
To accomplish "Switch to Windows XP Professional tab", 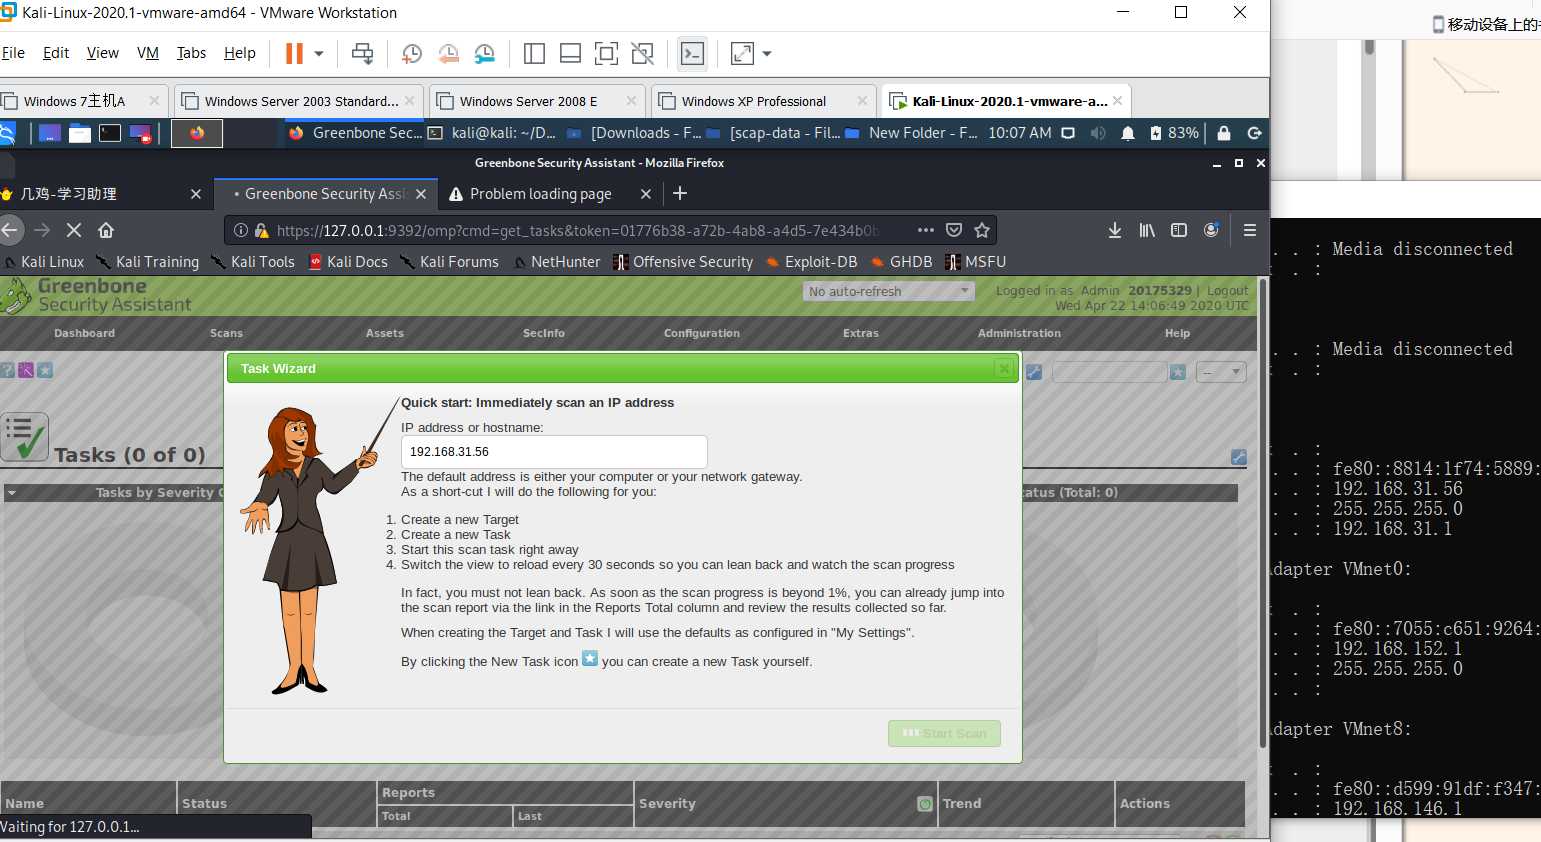I will (764, 101).
